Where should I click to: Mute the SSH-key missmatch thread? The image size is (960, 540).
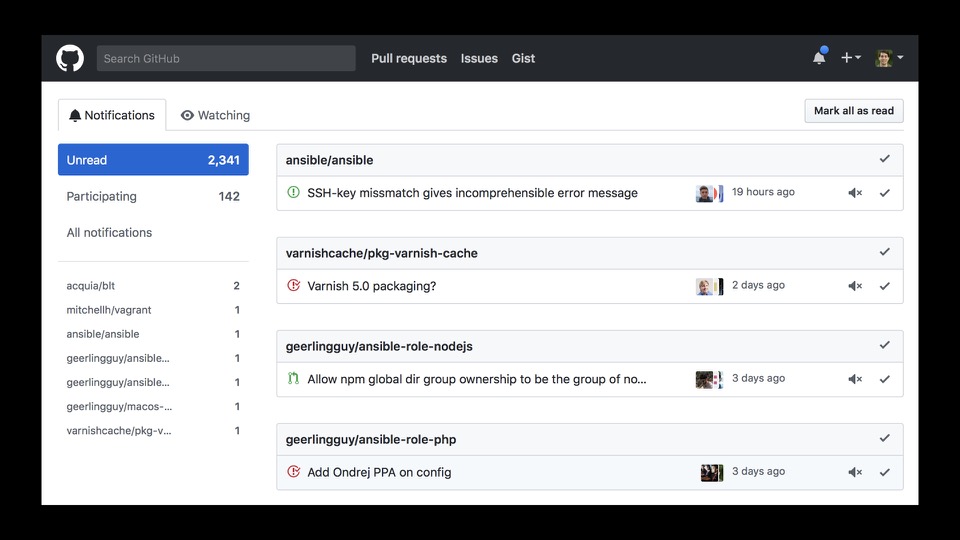(x=855, y=193)
